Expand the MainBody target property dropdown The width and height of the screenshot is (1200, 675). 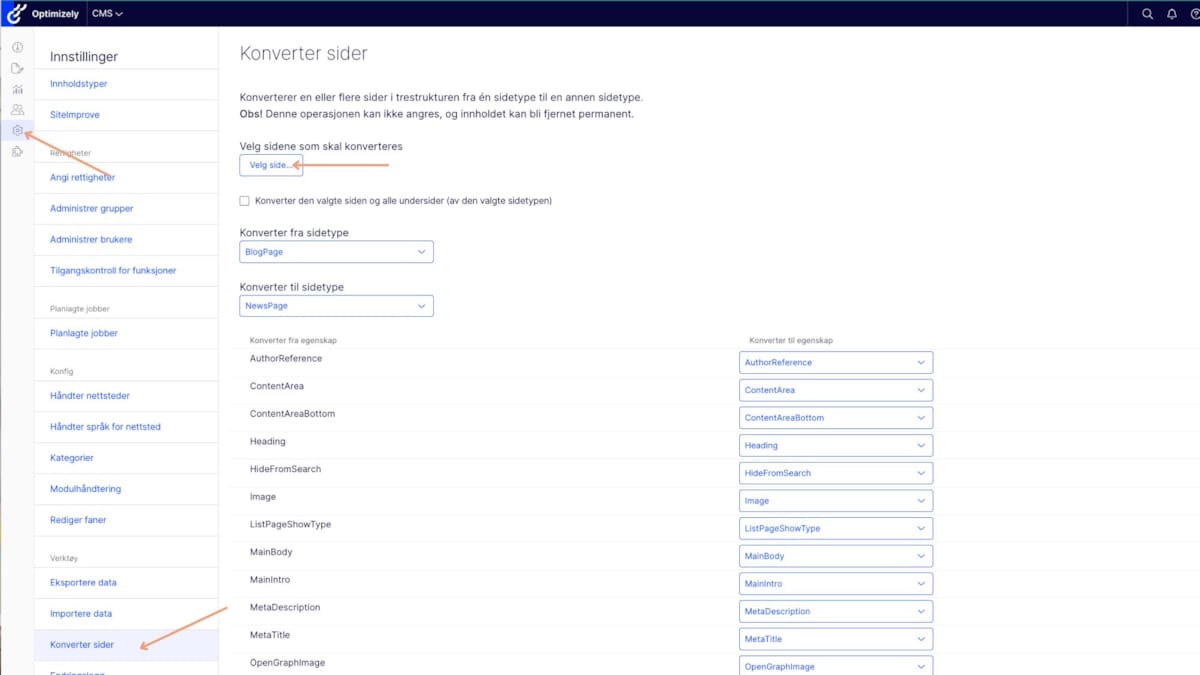[x=835, y=556]
